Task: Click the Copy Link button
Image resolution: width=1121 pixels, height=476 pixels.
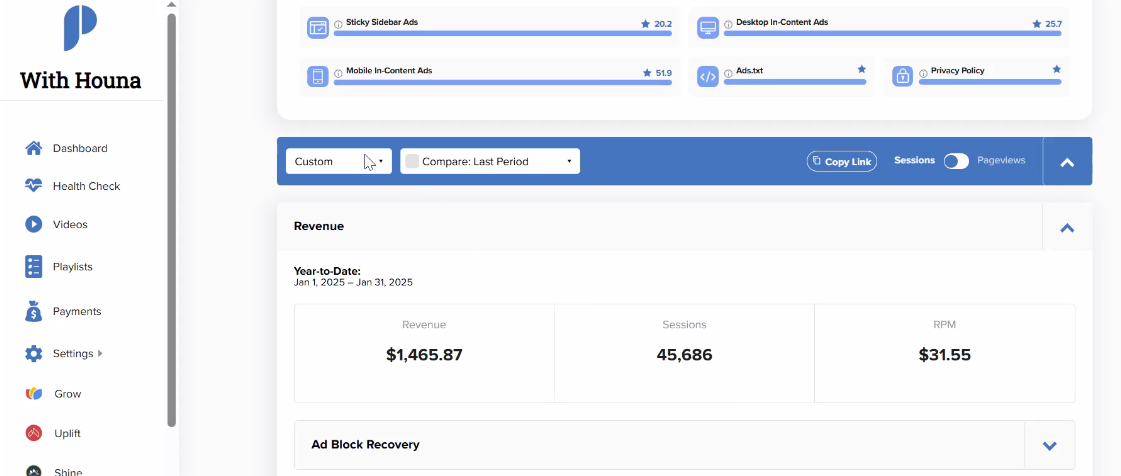Action: coord(841,162)
